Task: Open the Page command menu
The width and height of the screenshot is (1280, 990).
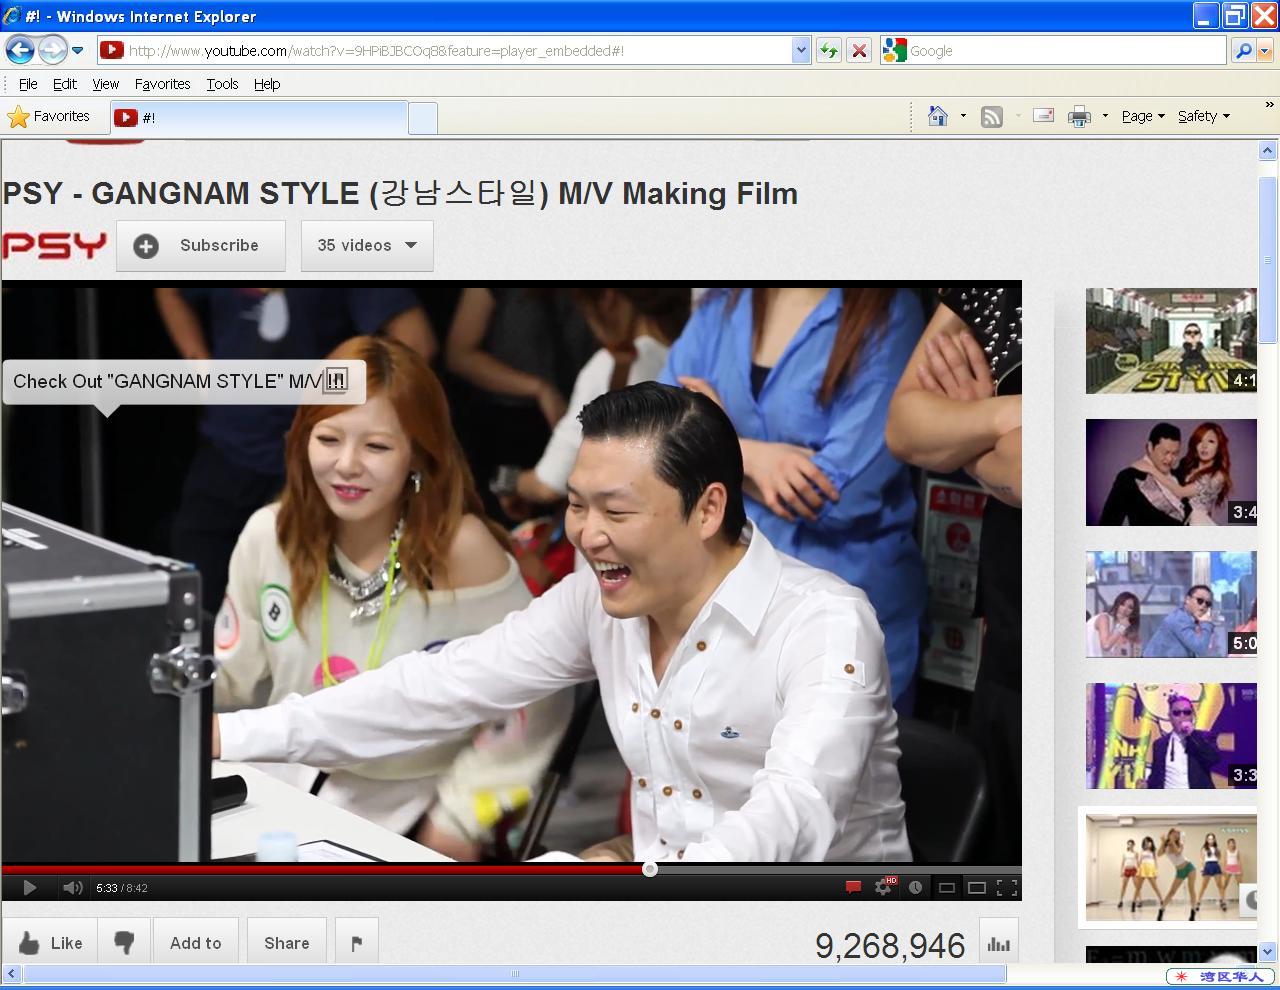Action: 1143,116
